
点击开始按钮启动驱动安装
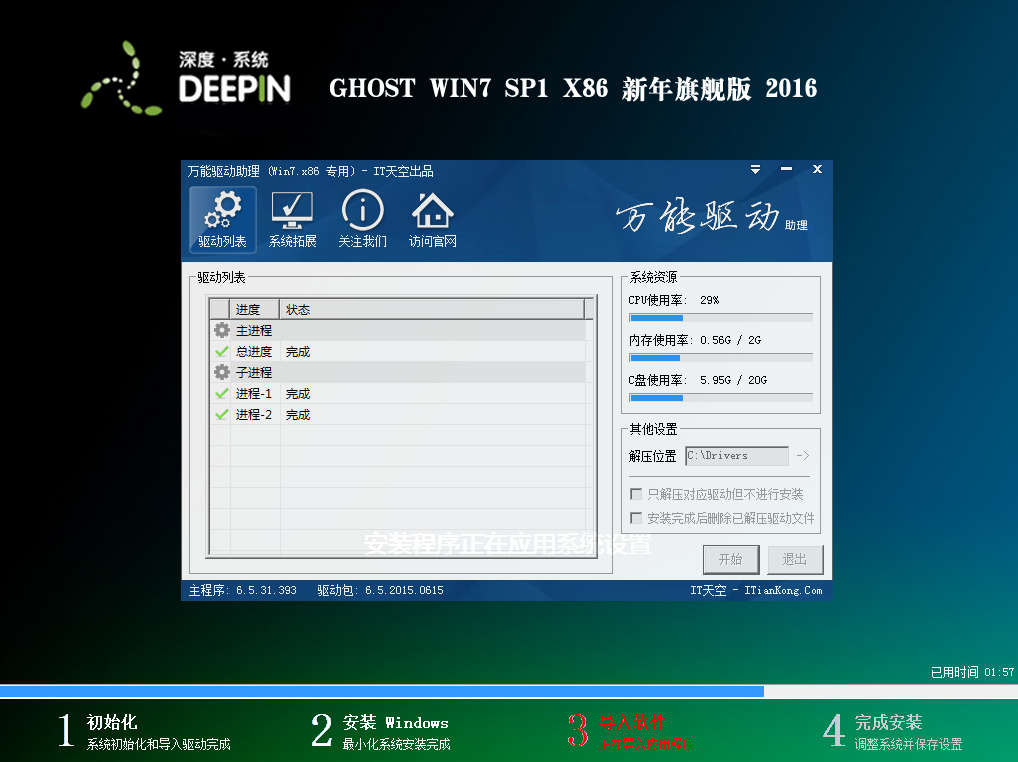(731, 559)
